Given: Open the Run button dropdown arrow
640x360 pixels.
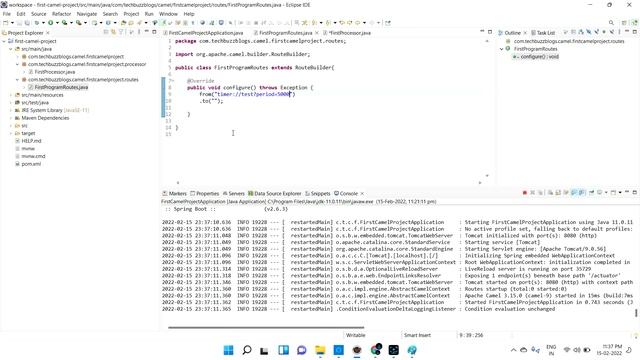Looking at the screenshot, I should pos(57,23).
